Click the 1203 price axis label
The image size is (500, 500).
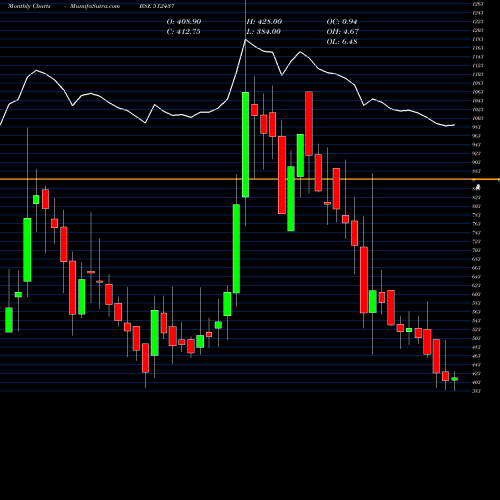pyautogui.click(x=478, y=30)
